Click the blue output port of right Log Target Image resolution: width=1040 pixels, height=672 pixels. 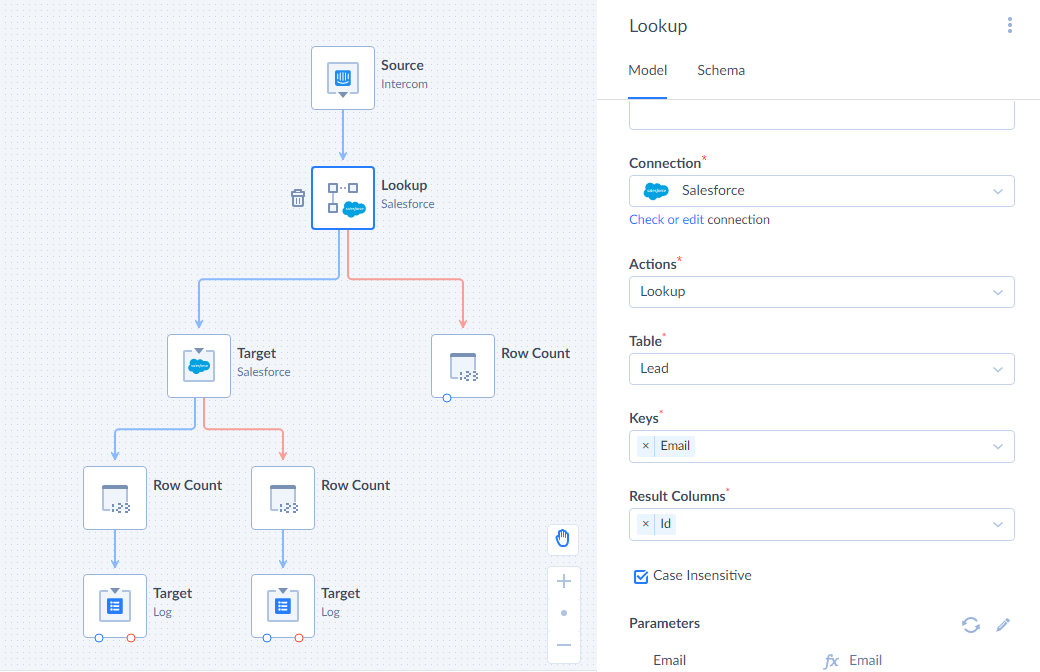pos(267,638)
